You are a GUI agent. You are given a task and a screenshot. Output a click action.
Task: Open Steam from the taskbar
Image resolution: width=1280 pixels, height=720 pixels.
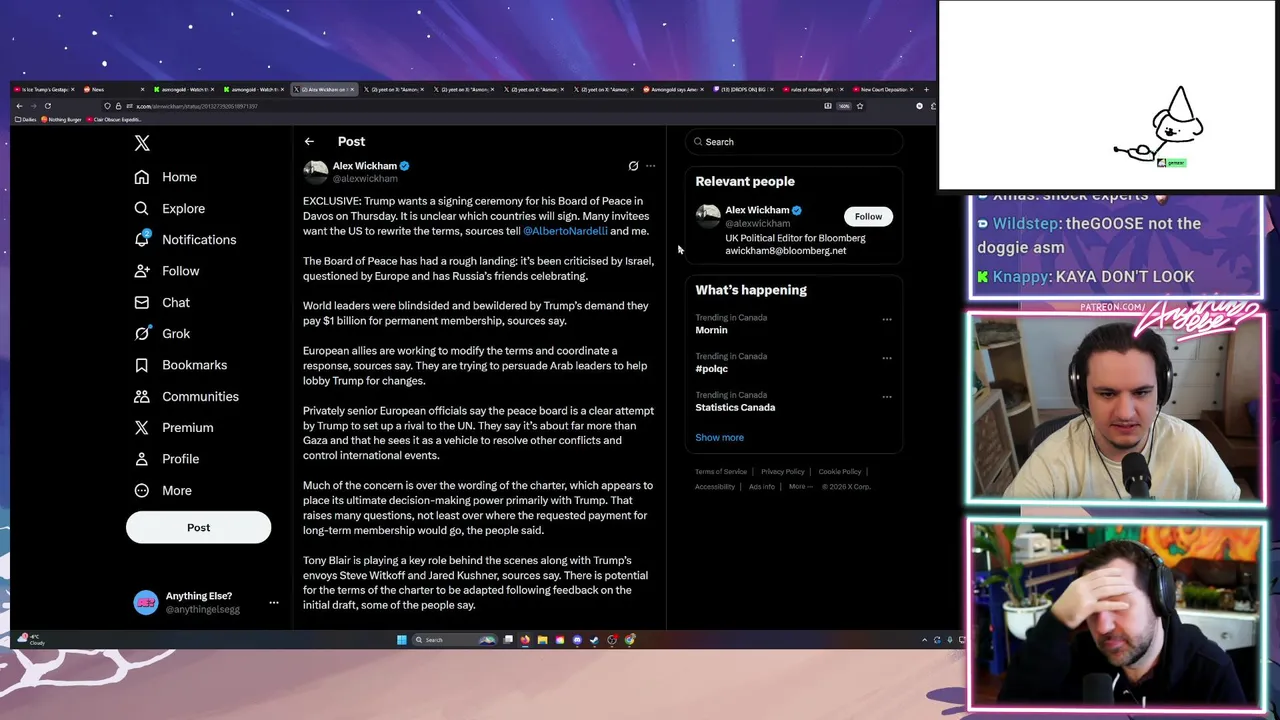[x=594, y=640]
